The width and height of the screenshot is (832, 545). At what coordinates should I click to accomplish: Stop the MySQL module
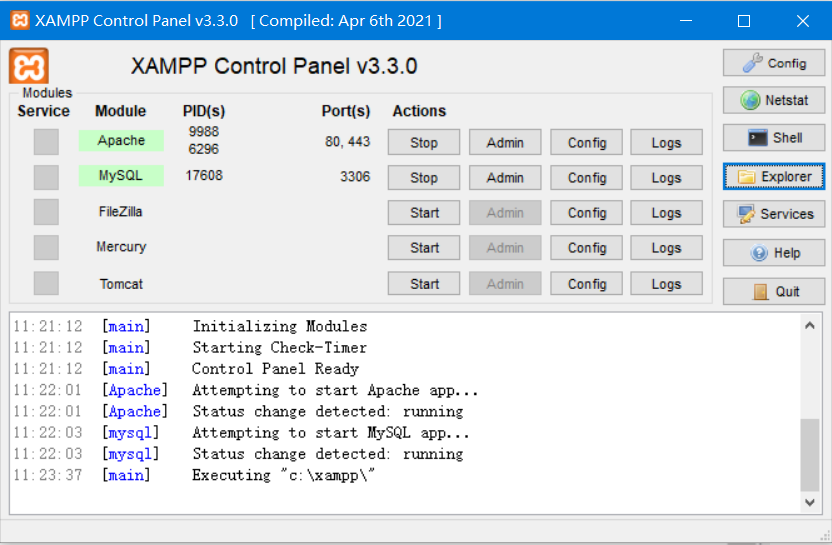tap(423, 177)
